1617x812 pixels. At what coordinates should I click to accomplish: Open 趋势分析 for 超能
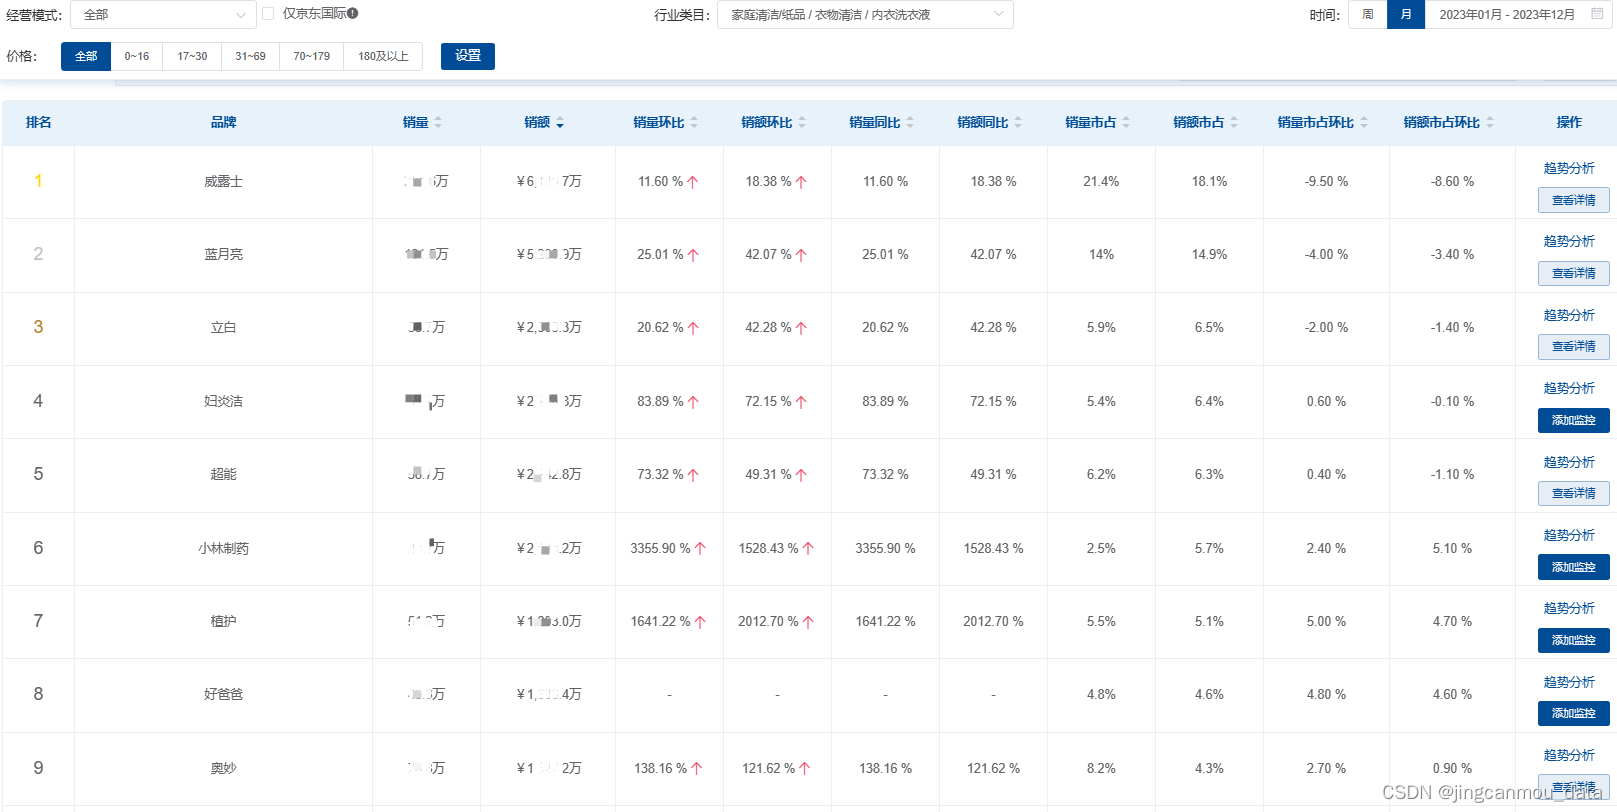(x=1569, y=462)
